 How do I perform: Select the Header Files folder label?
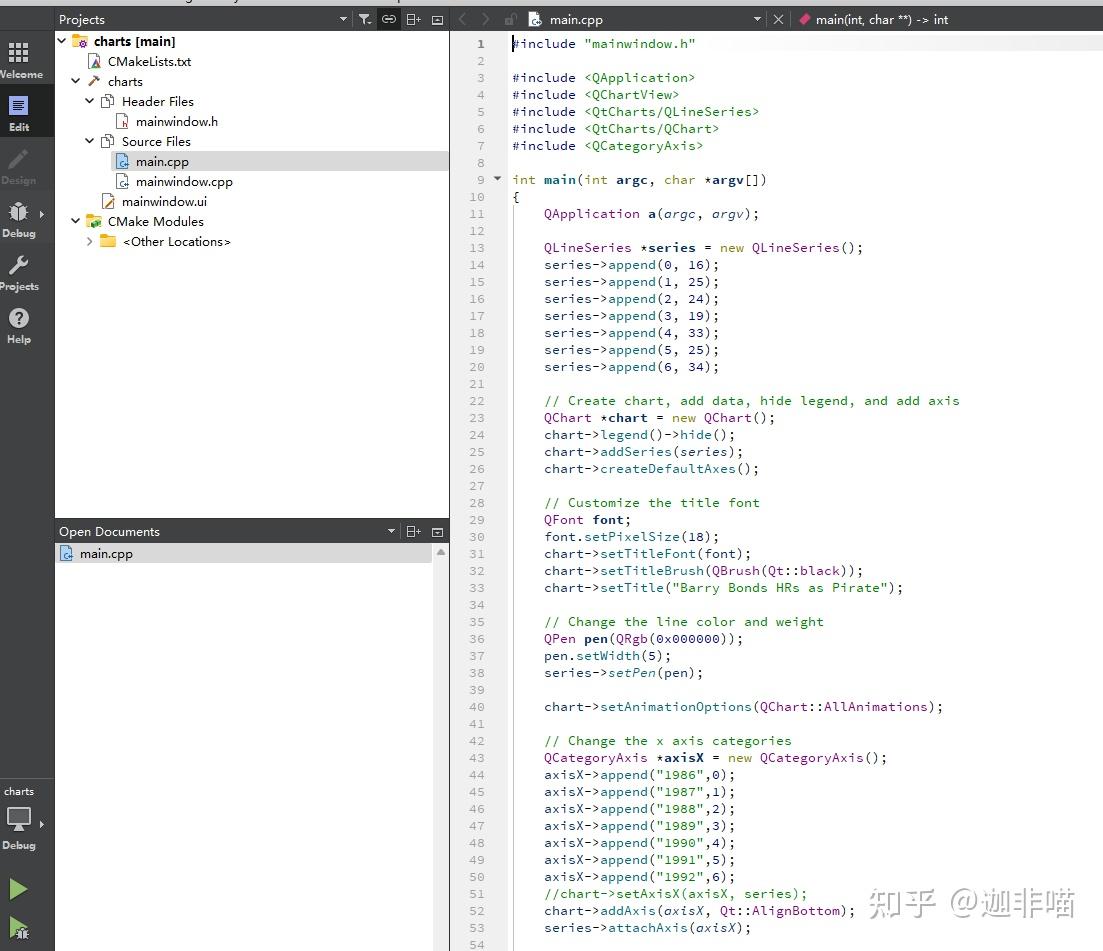point(158,101)
